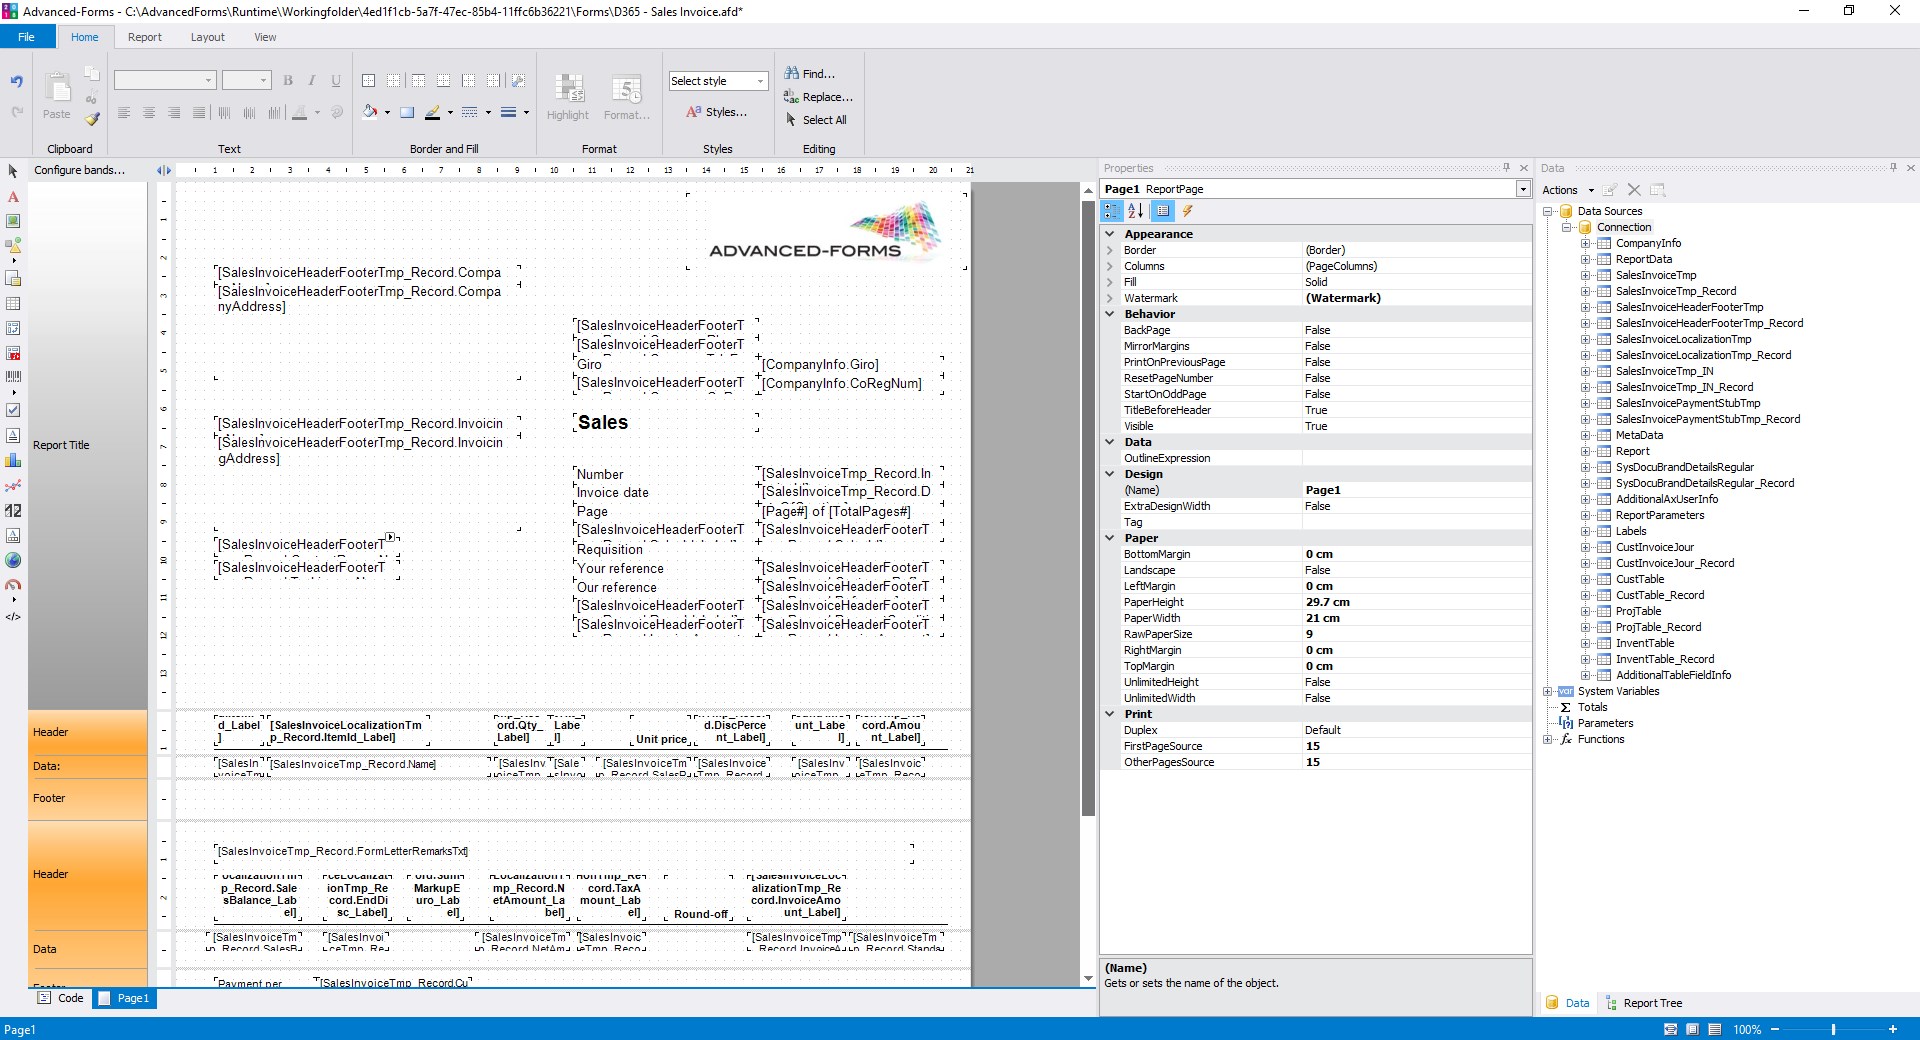Expand the Watermark property
The height and width of the screenshot is (1040, 1920).
1109,298
